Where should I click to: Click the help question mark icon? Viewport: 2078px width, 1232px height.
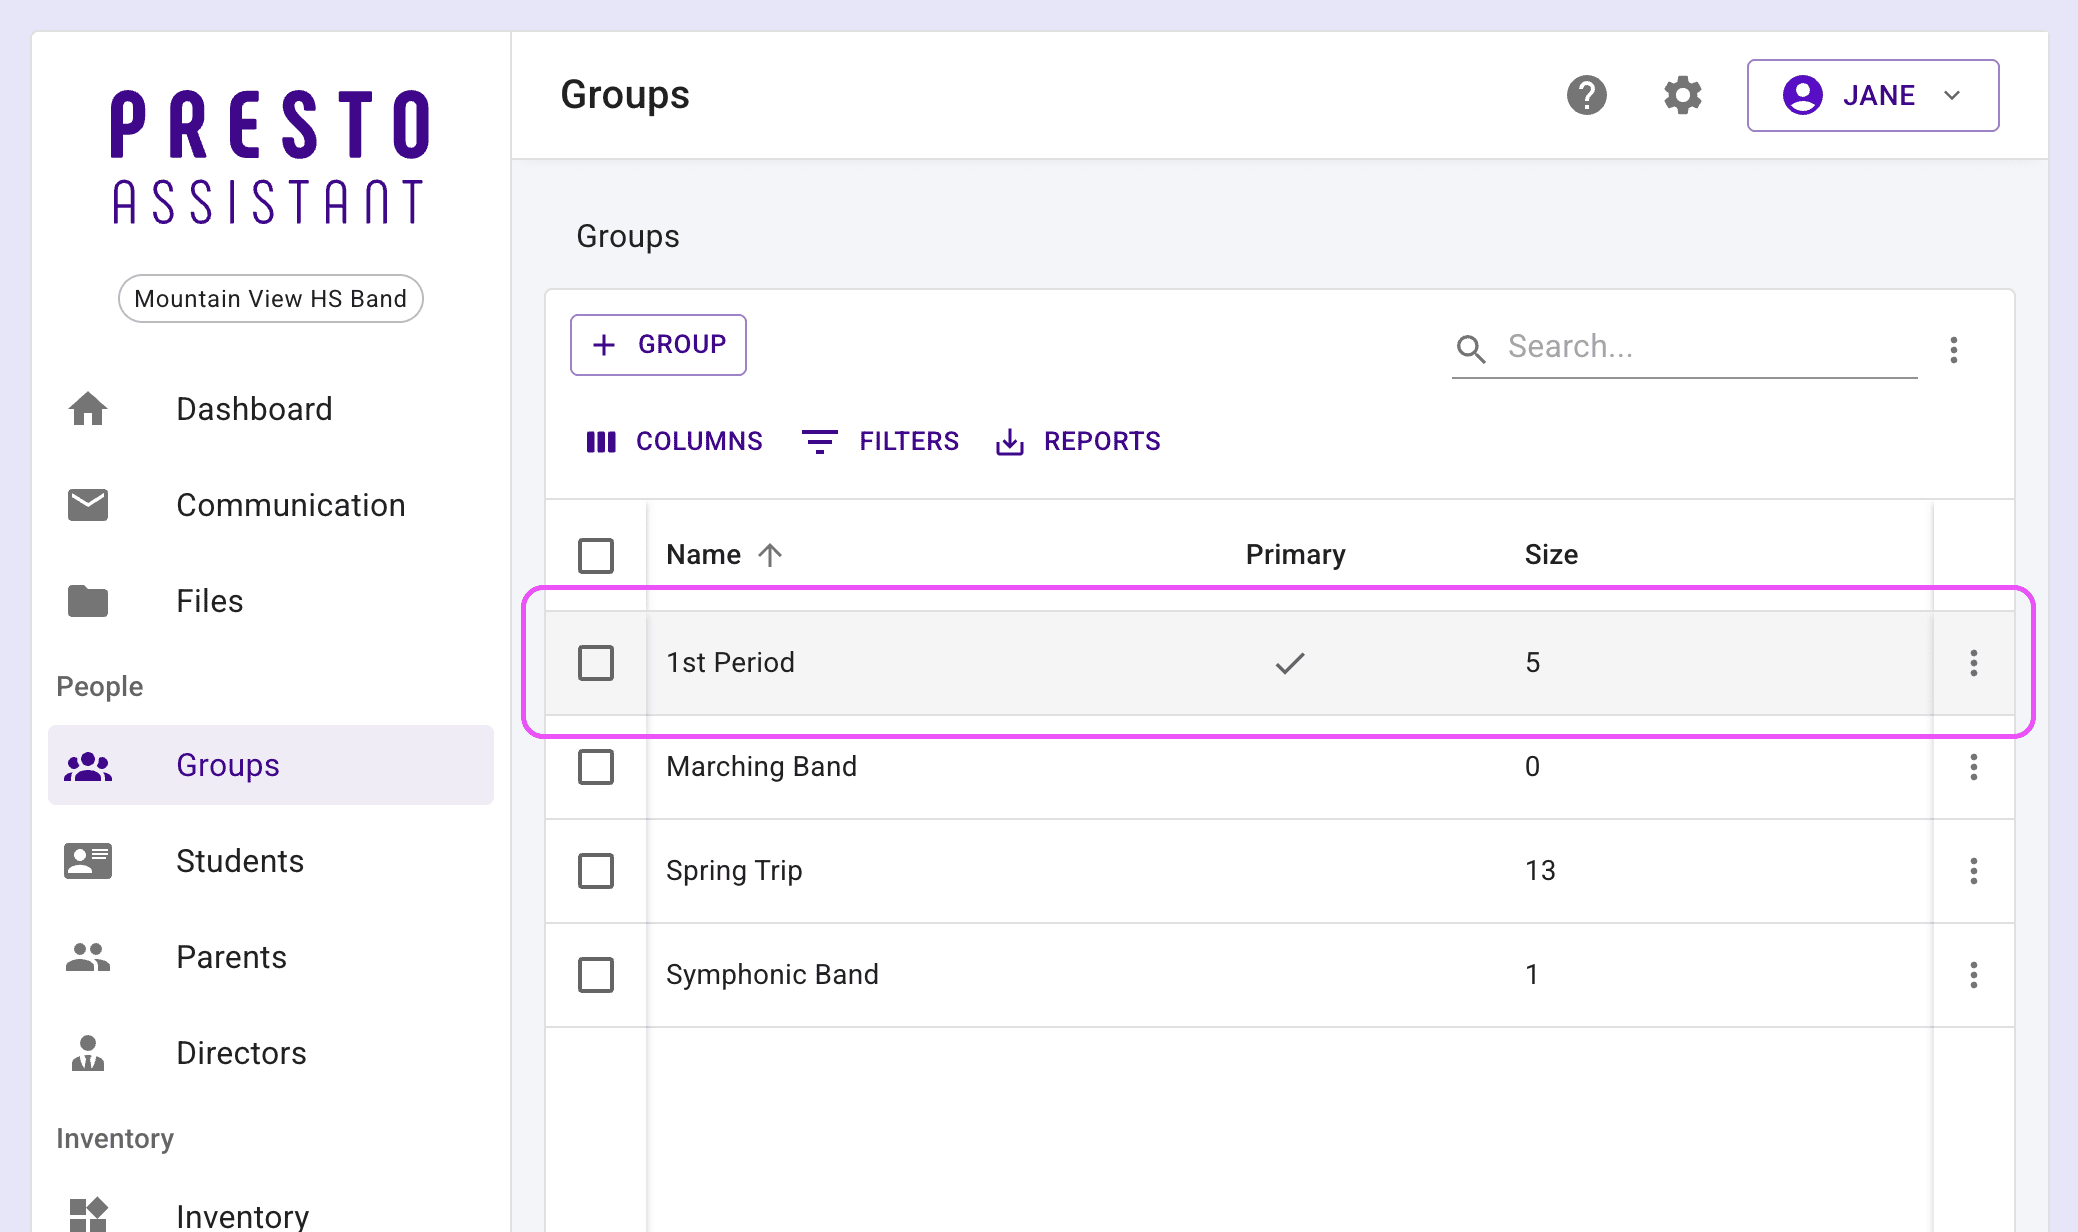click(1586, 95)
